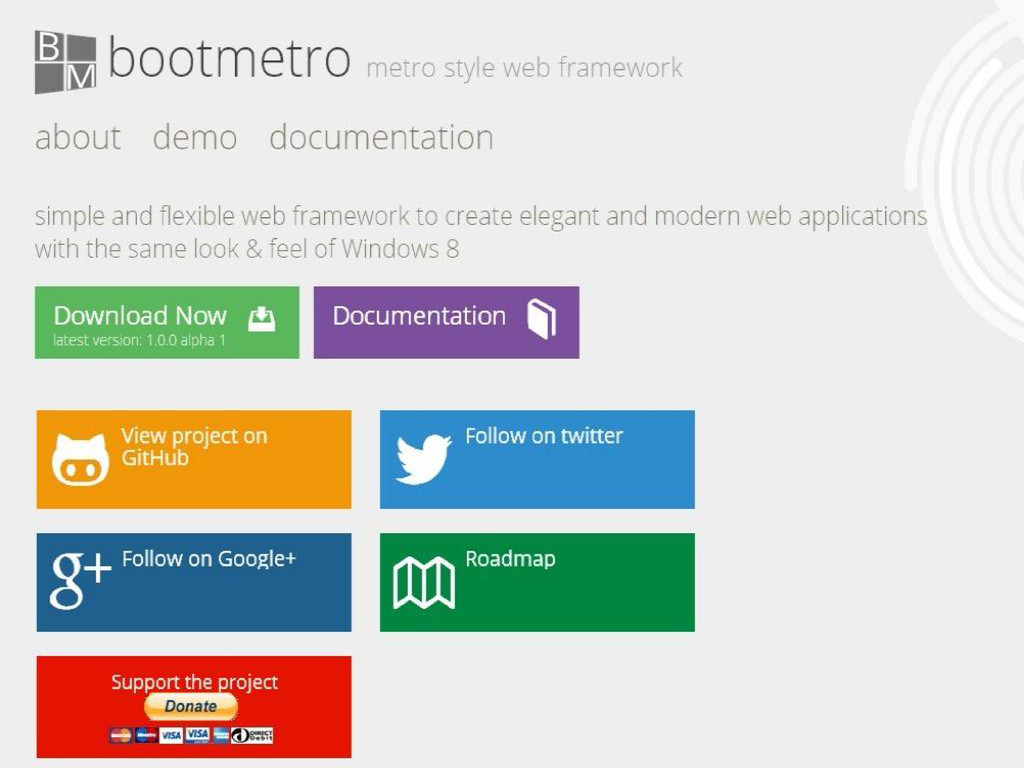1024x768 pixels.
Task: Open View project on GitHub tile
Action: (x=194, y=460)
